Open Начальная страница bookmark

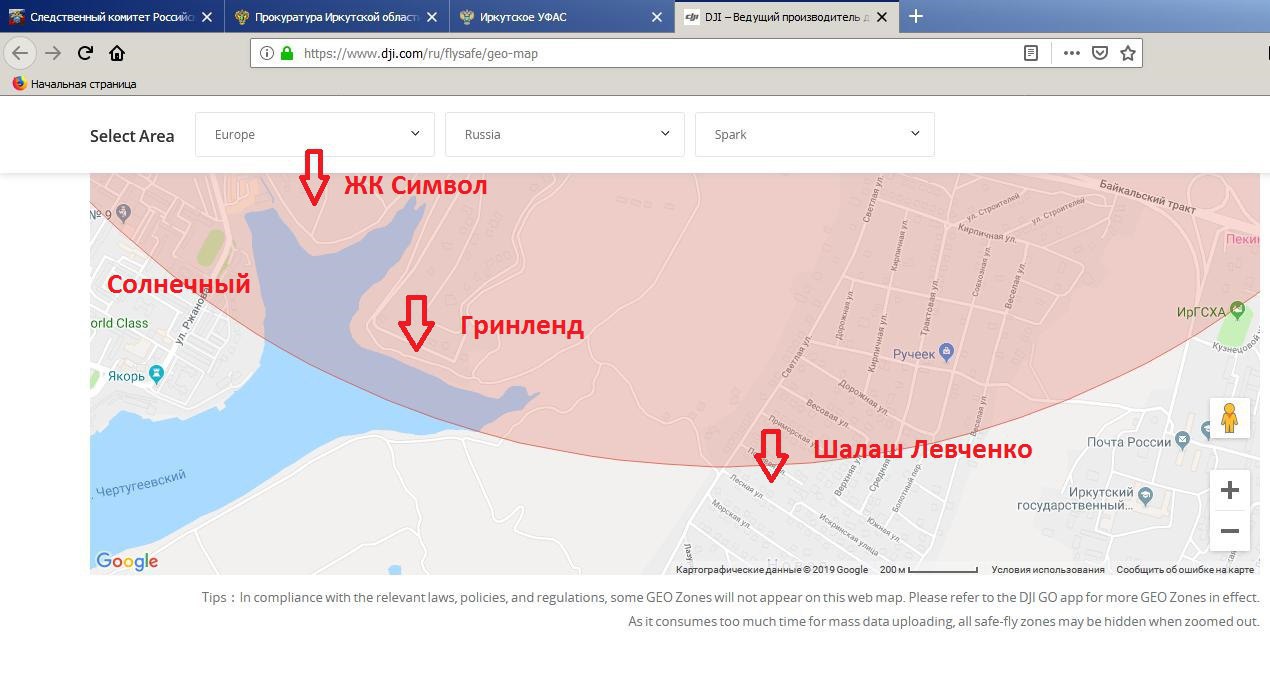74,84
